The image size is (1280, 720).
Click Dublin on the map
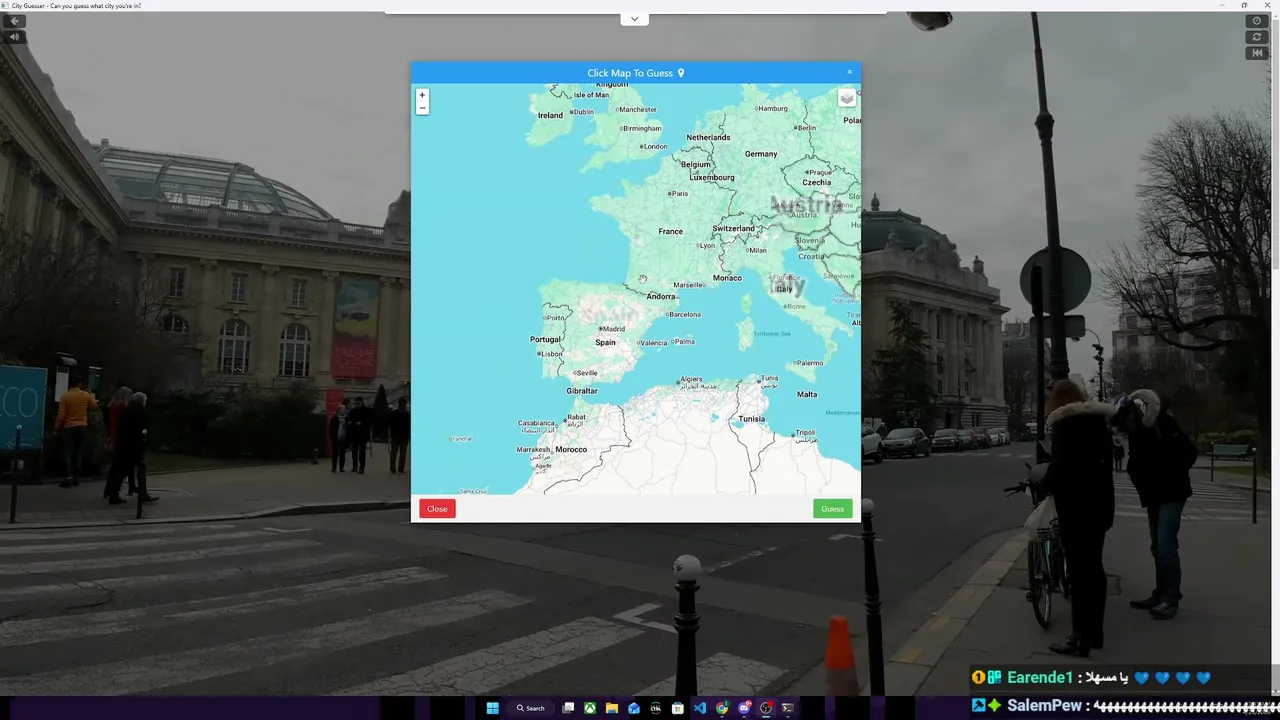click(x=582, y=112)
